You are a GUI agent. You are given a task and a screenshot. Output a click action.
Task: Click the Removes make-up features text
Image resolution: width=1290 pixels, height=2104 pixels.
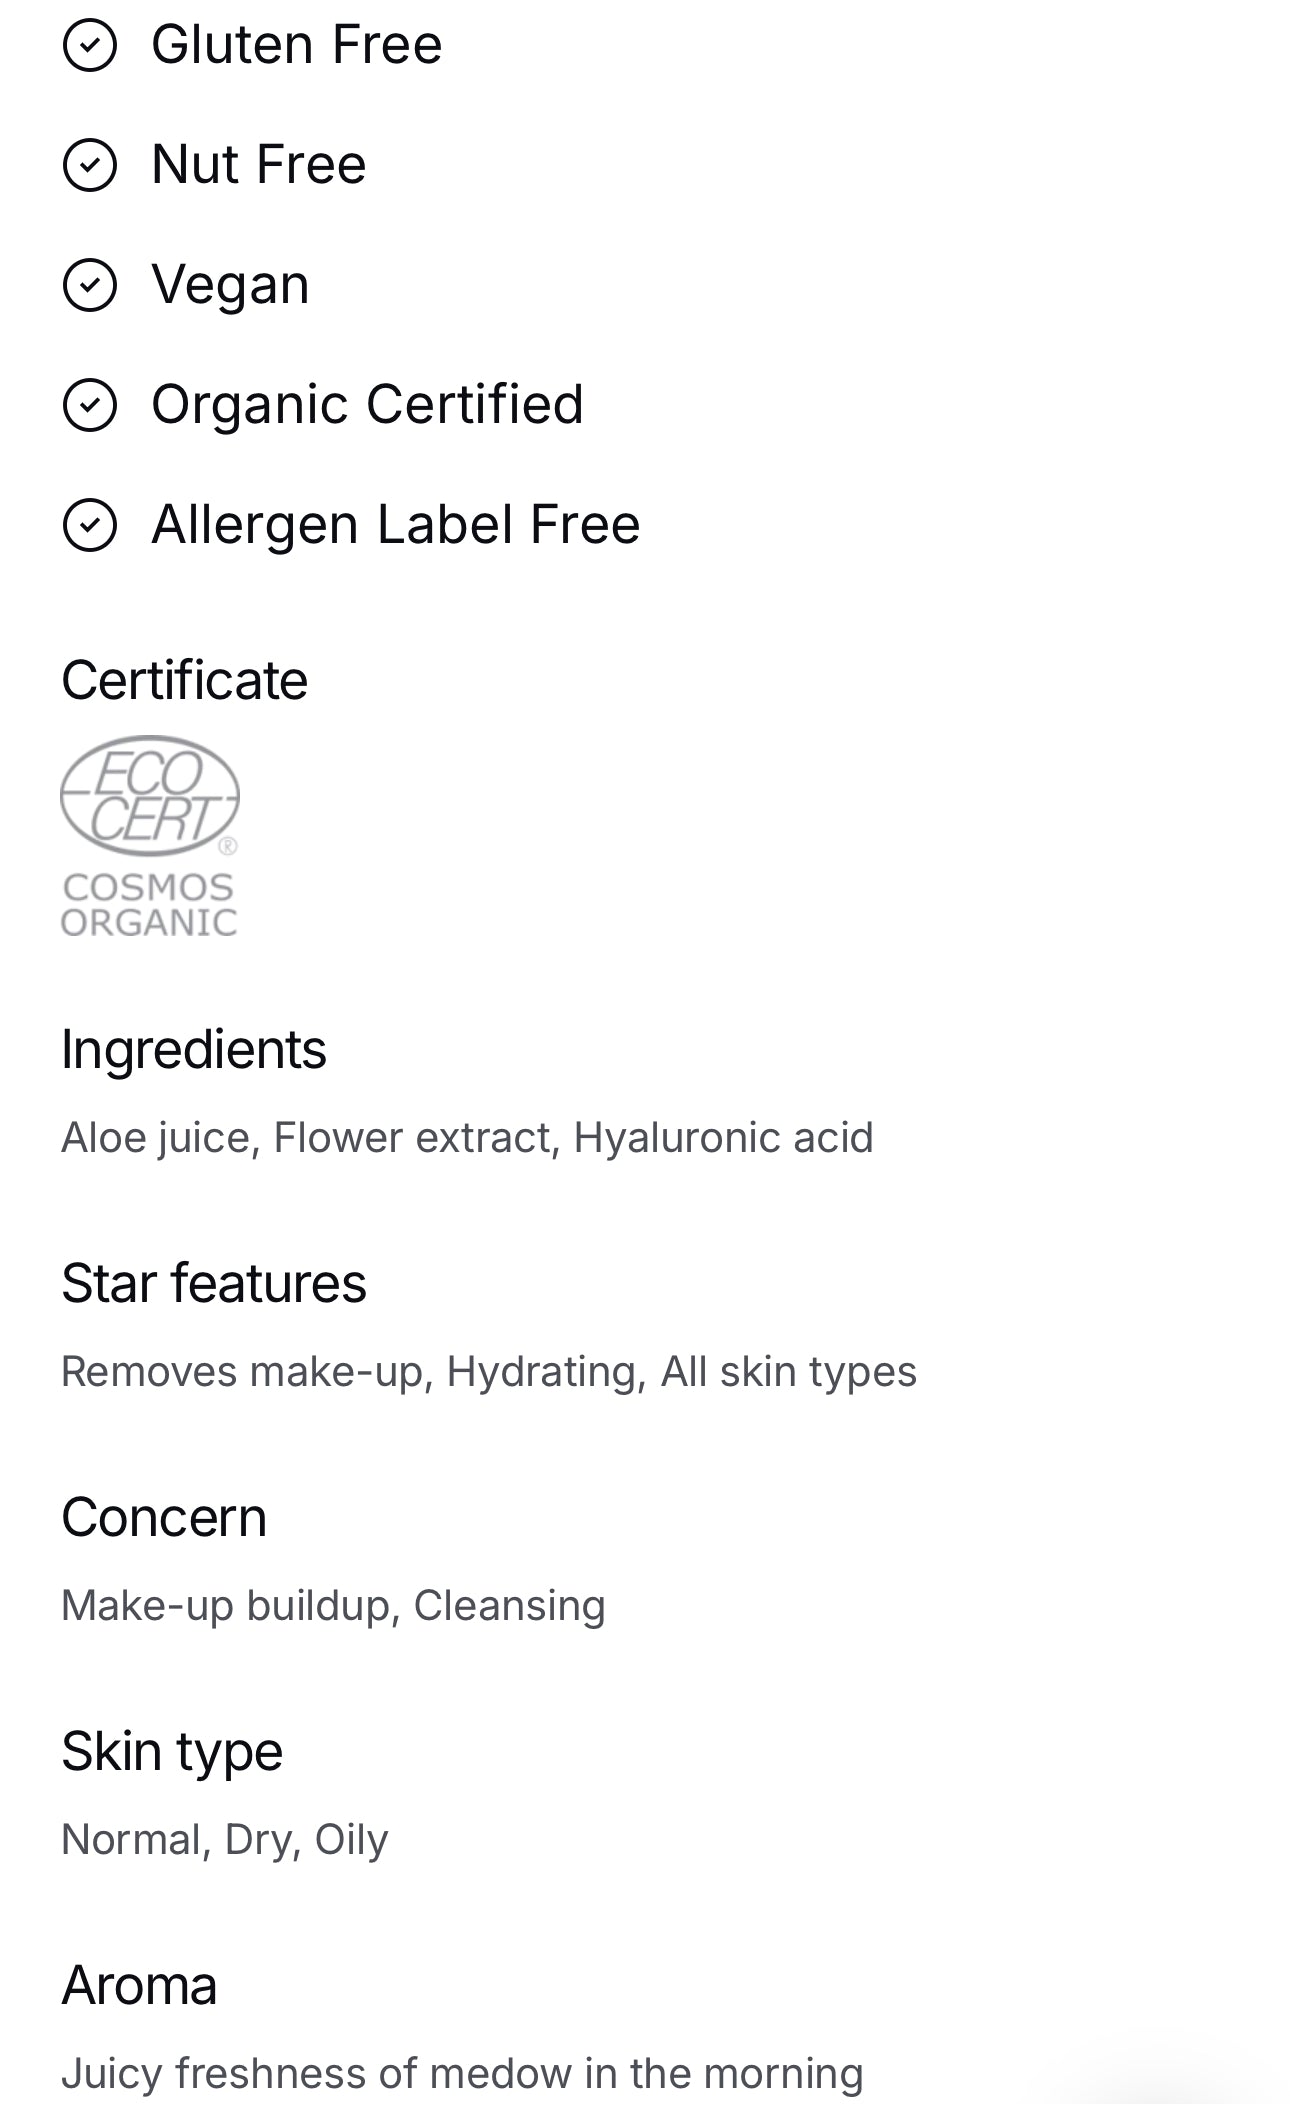pos(488,1372)
